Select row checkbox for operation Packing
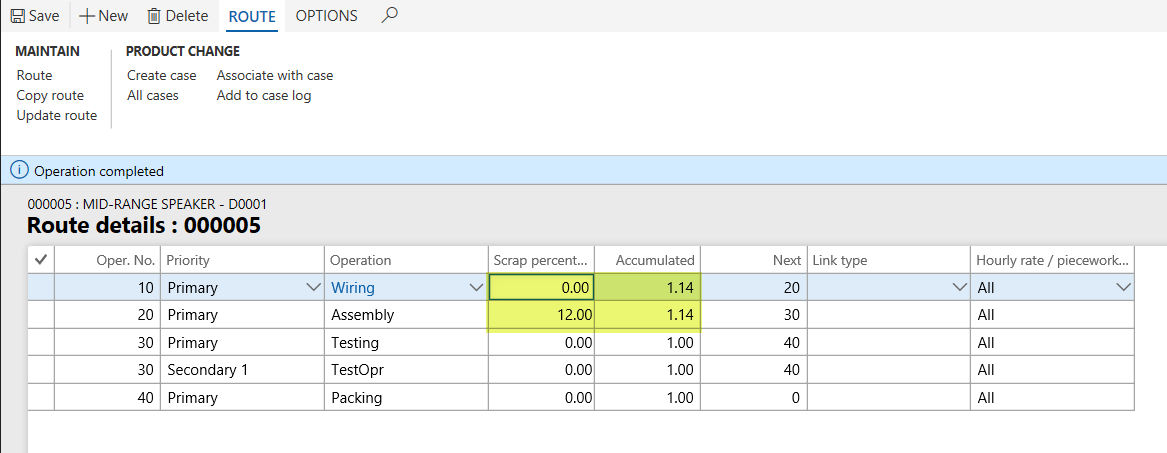 click(41, 397)
